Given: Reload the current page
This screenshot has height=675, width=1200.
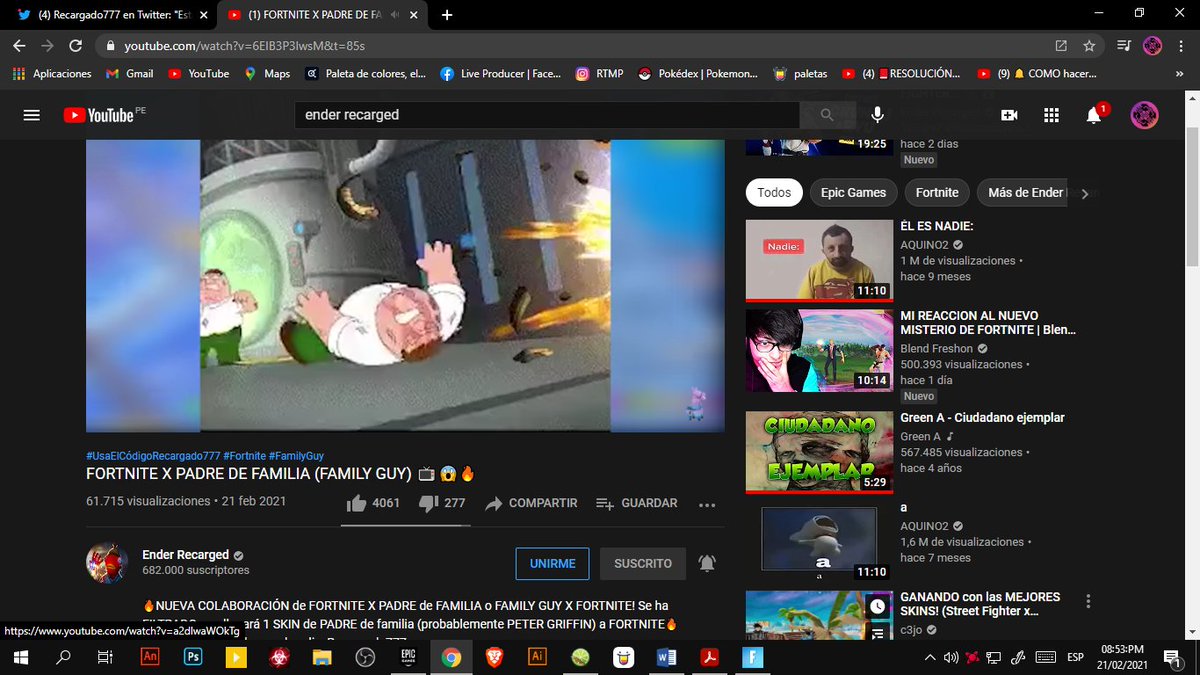Looking at the screenshot, I should click(75, 46).
